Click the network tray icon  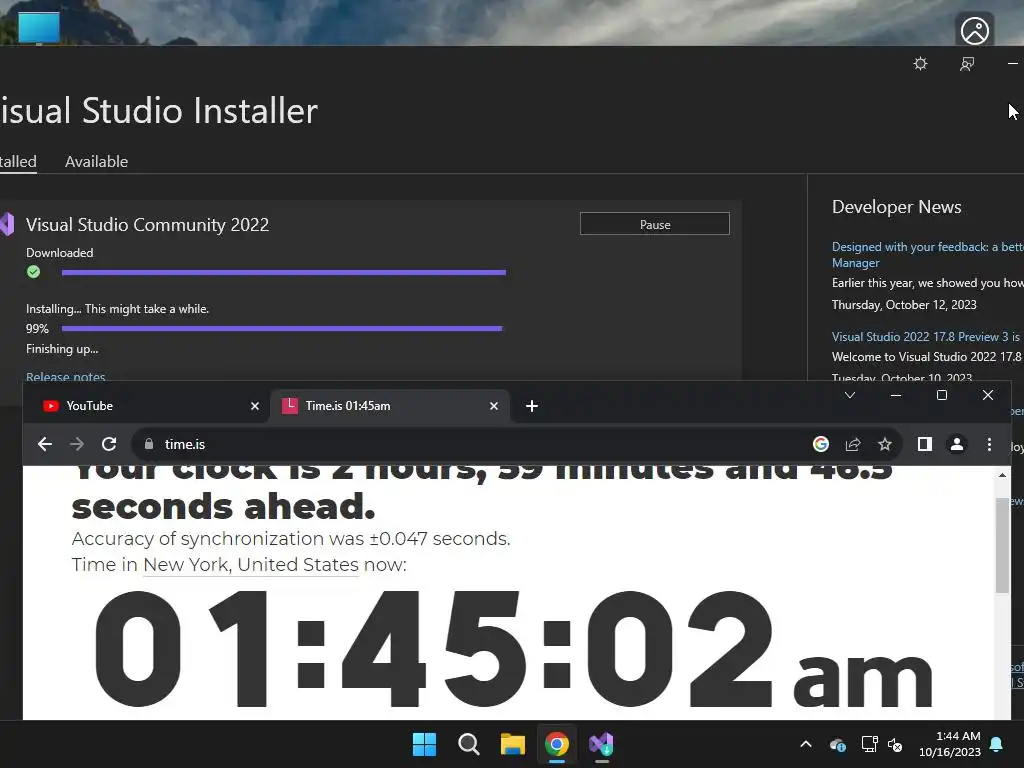coord(869,744)
